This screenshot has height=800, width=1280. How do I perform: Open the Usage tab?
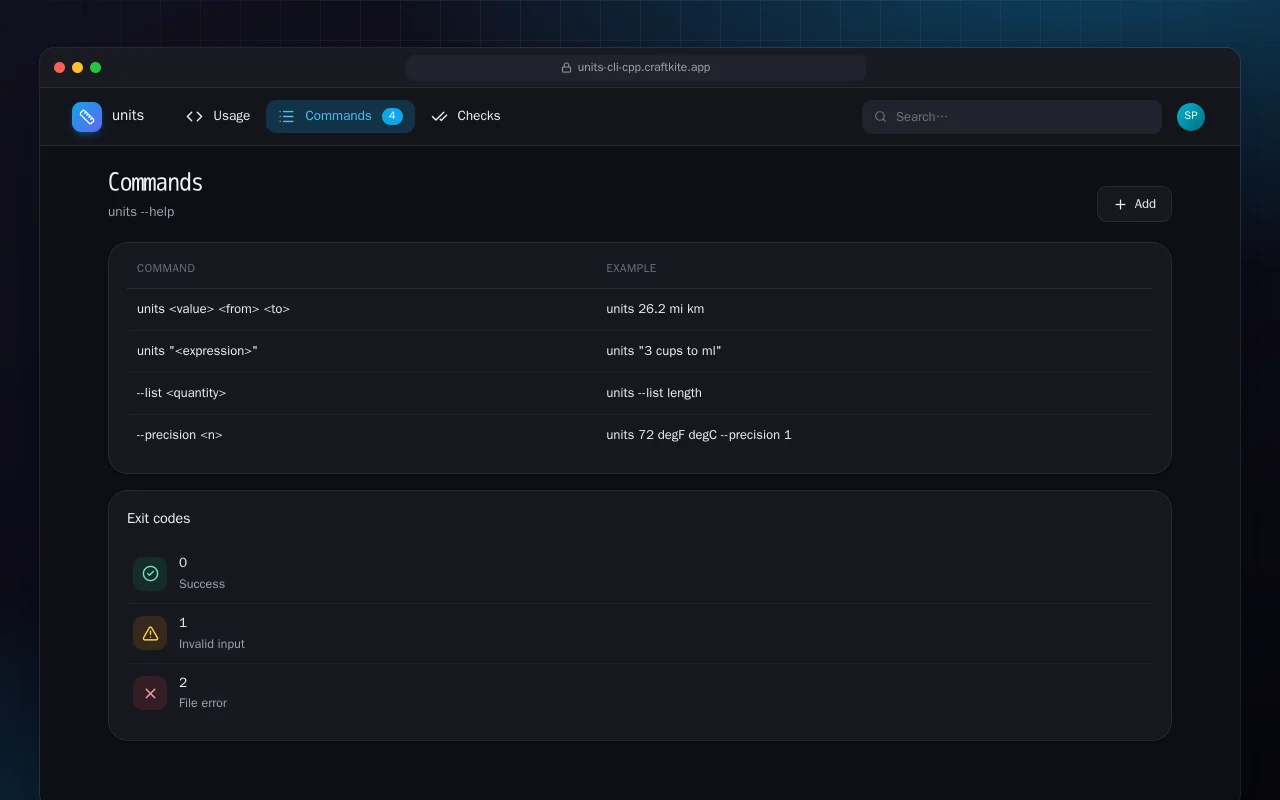click(x=218, y=116)
